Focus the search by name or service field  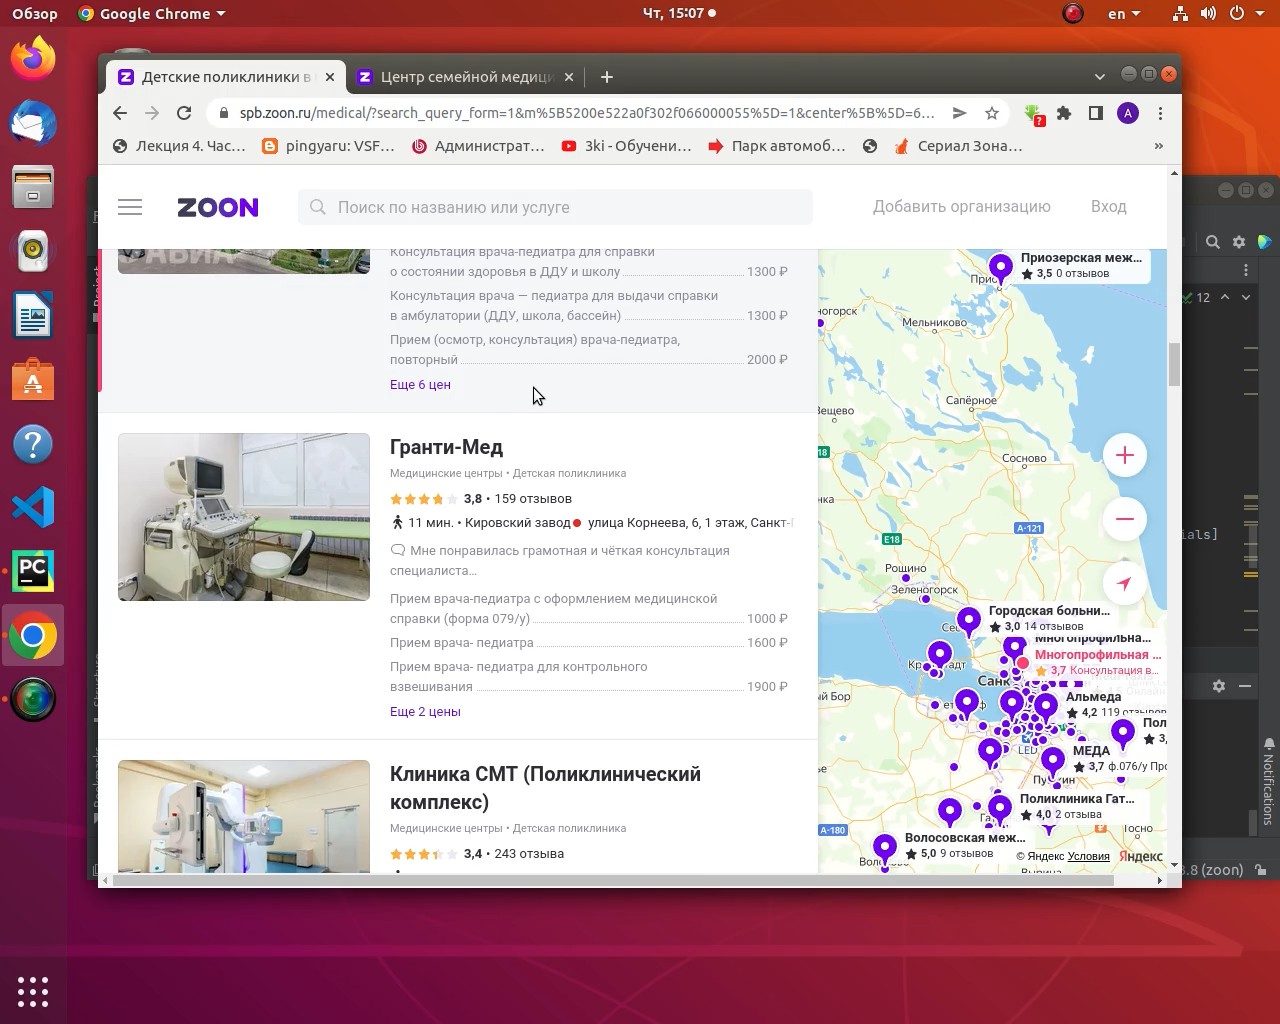(555, 207)
